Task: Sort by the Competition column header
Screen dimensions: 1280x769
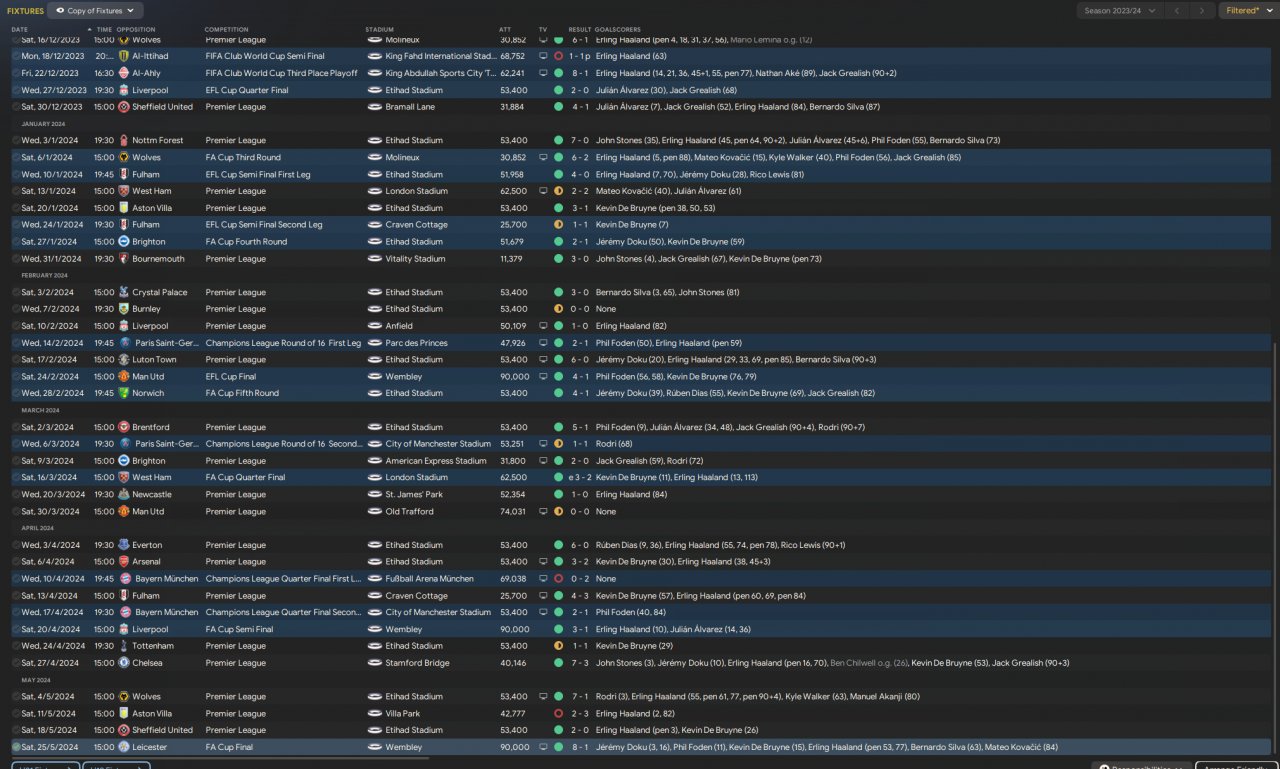Action: (x=227, y=30)
